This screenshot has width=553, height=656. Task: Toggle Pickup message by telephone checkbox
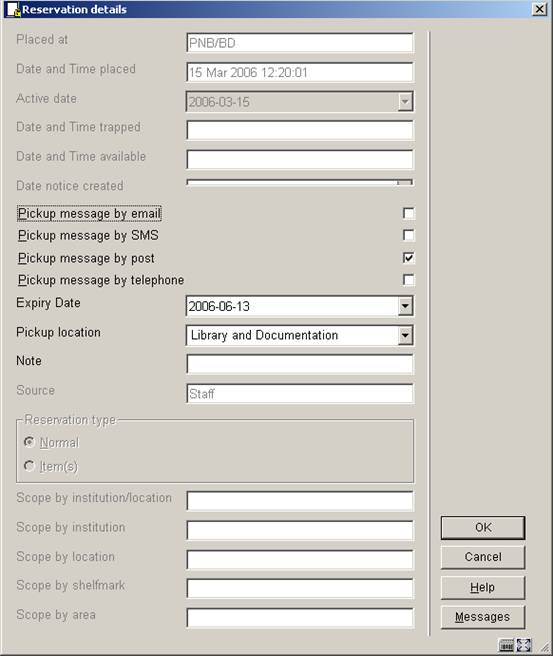tap(408, 279)
